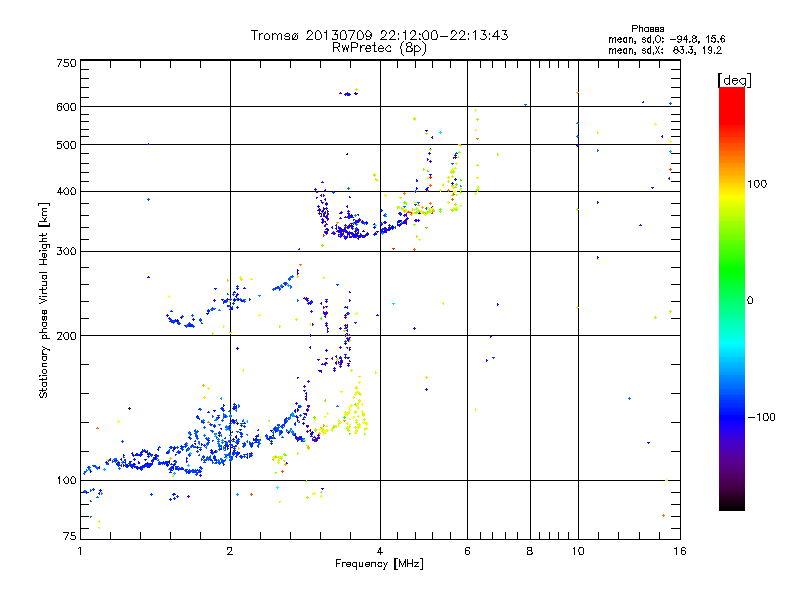Viewport: 800px width, 600px height.
Task: Click the x-axis tick label '16'
Action: click(680, 551)
